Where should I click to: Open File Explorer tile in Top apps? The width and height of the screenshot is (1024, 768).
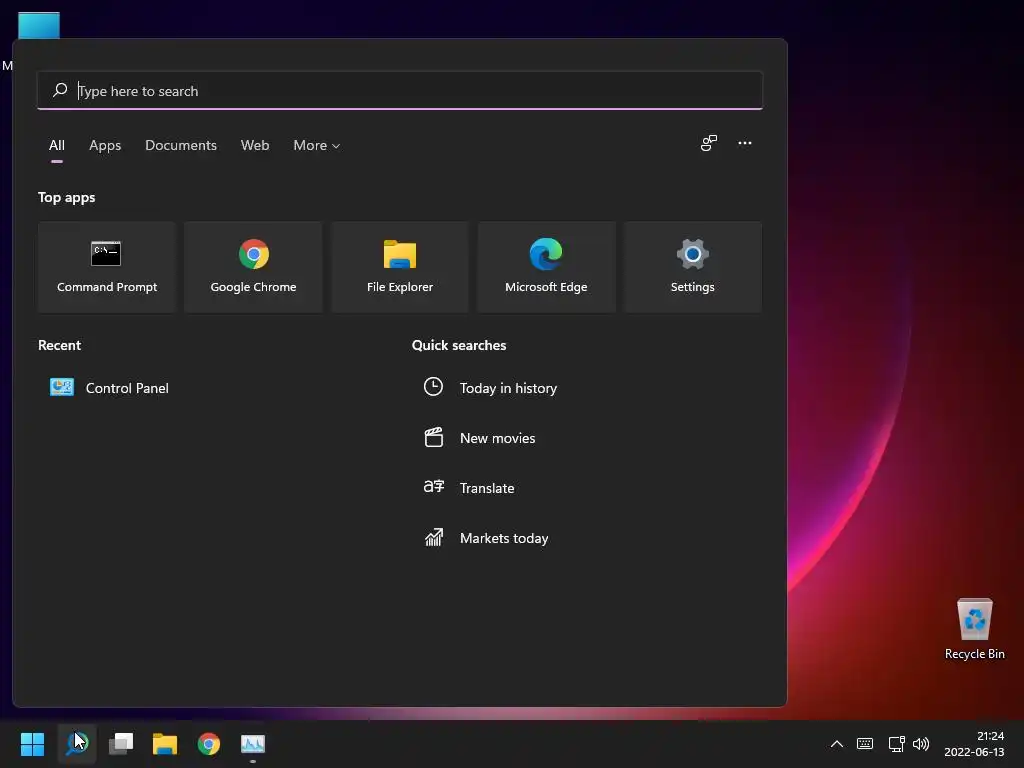(400, 267)
